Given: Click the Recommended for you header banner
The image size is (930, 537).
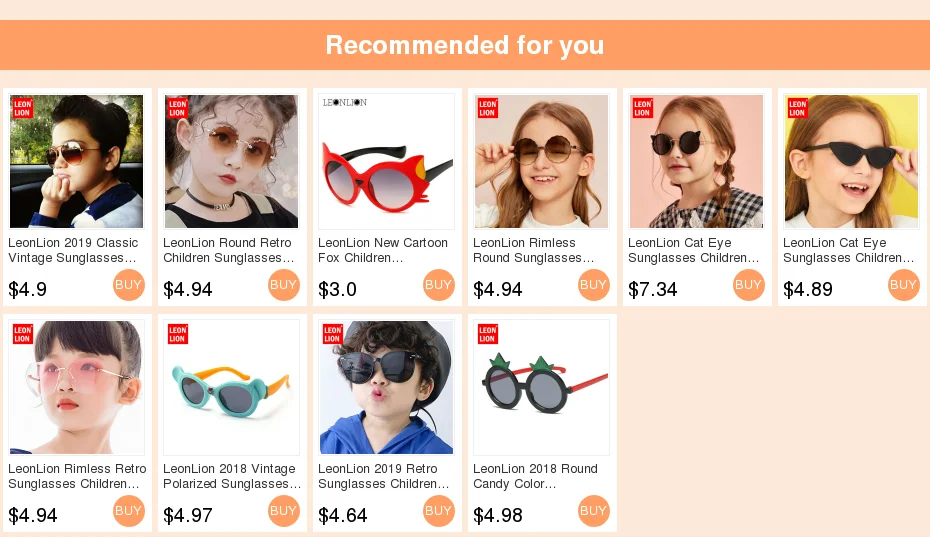Looking at the screenshot, I should [x=465, y=45].
